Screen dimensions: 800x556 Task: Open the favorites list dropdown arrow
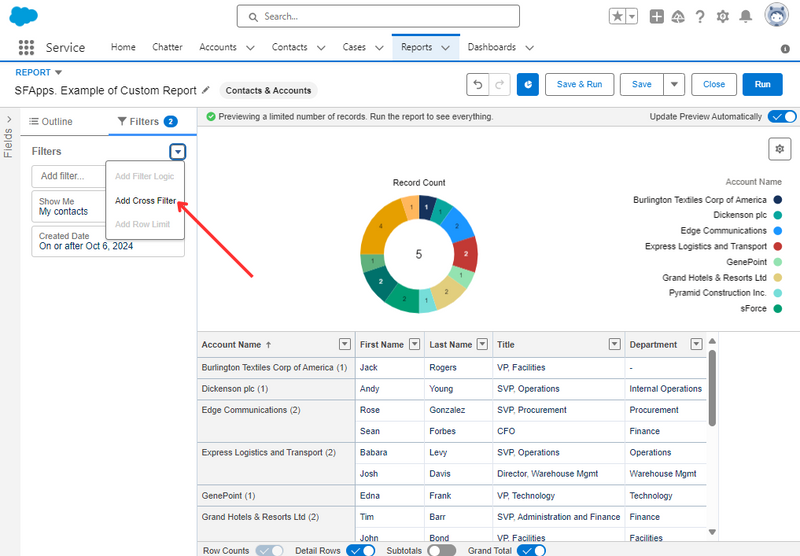click(x=632, y=16)
